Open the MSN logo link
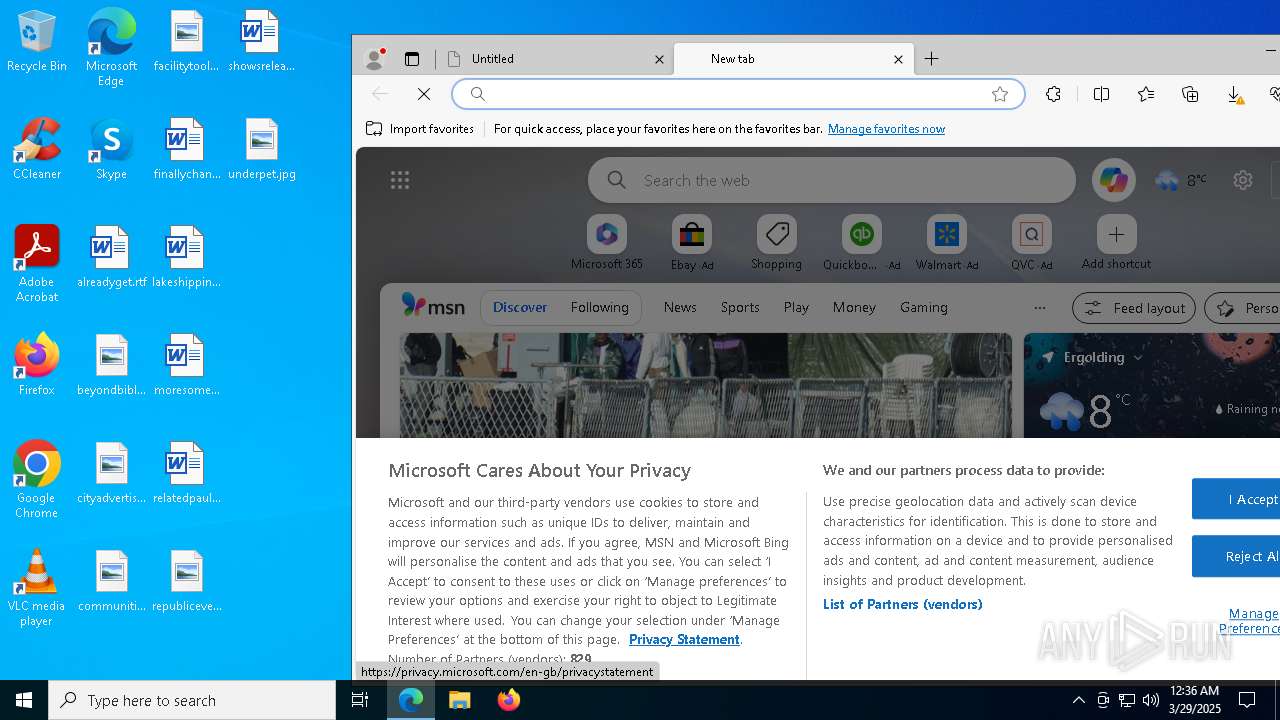This screenshot has width=1280, height=720. point(433,306)
